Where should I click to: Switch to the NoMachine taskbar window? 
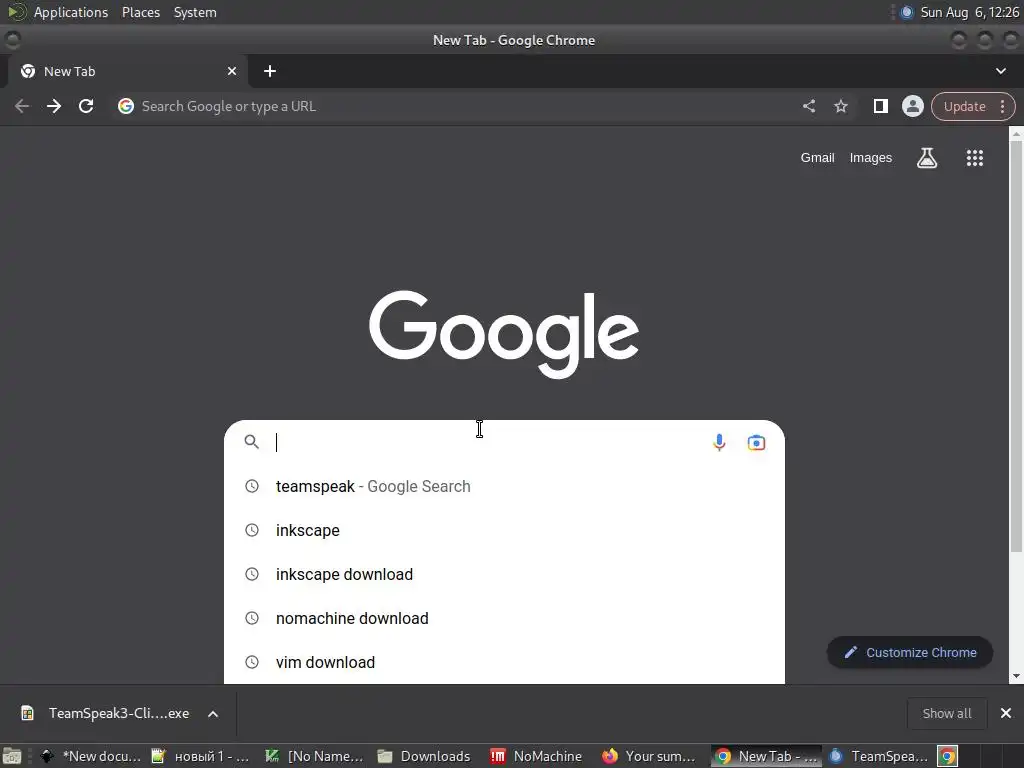click(x=537, y=756)
